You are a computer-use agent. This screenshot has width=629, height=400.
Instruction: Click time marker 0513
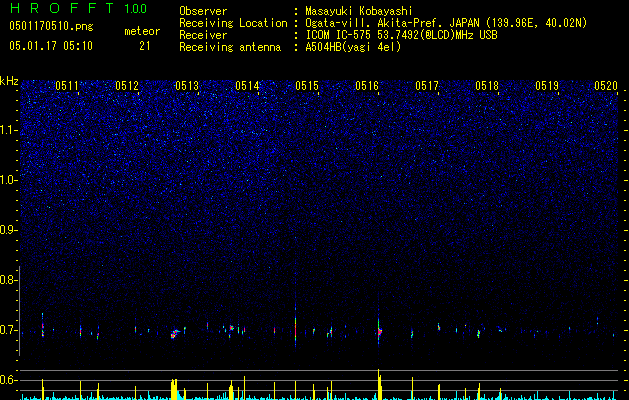coord(187,86)
